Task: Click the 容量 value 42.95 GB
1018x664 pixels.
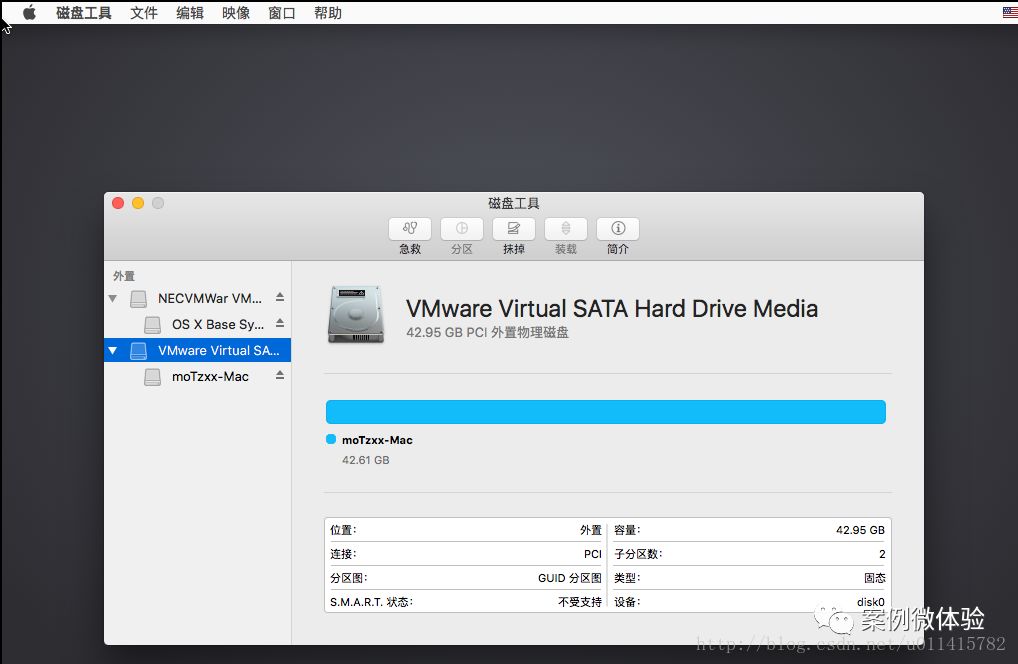Action: (860, 530)
